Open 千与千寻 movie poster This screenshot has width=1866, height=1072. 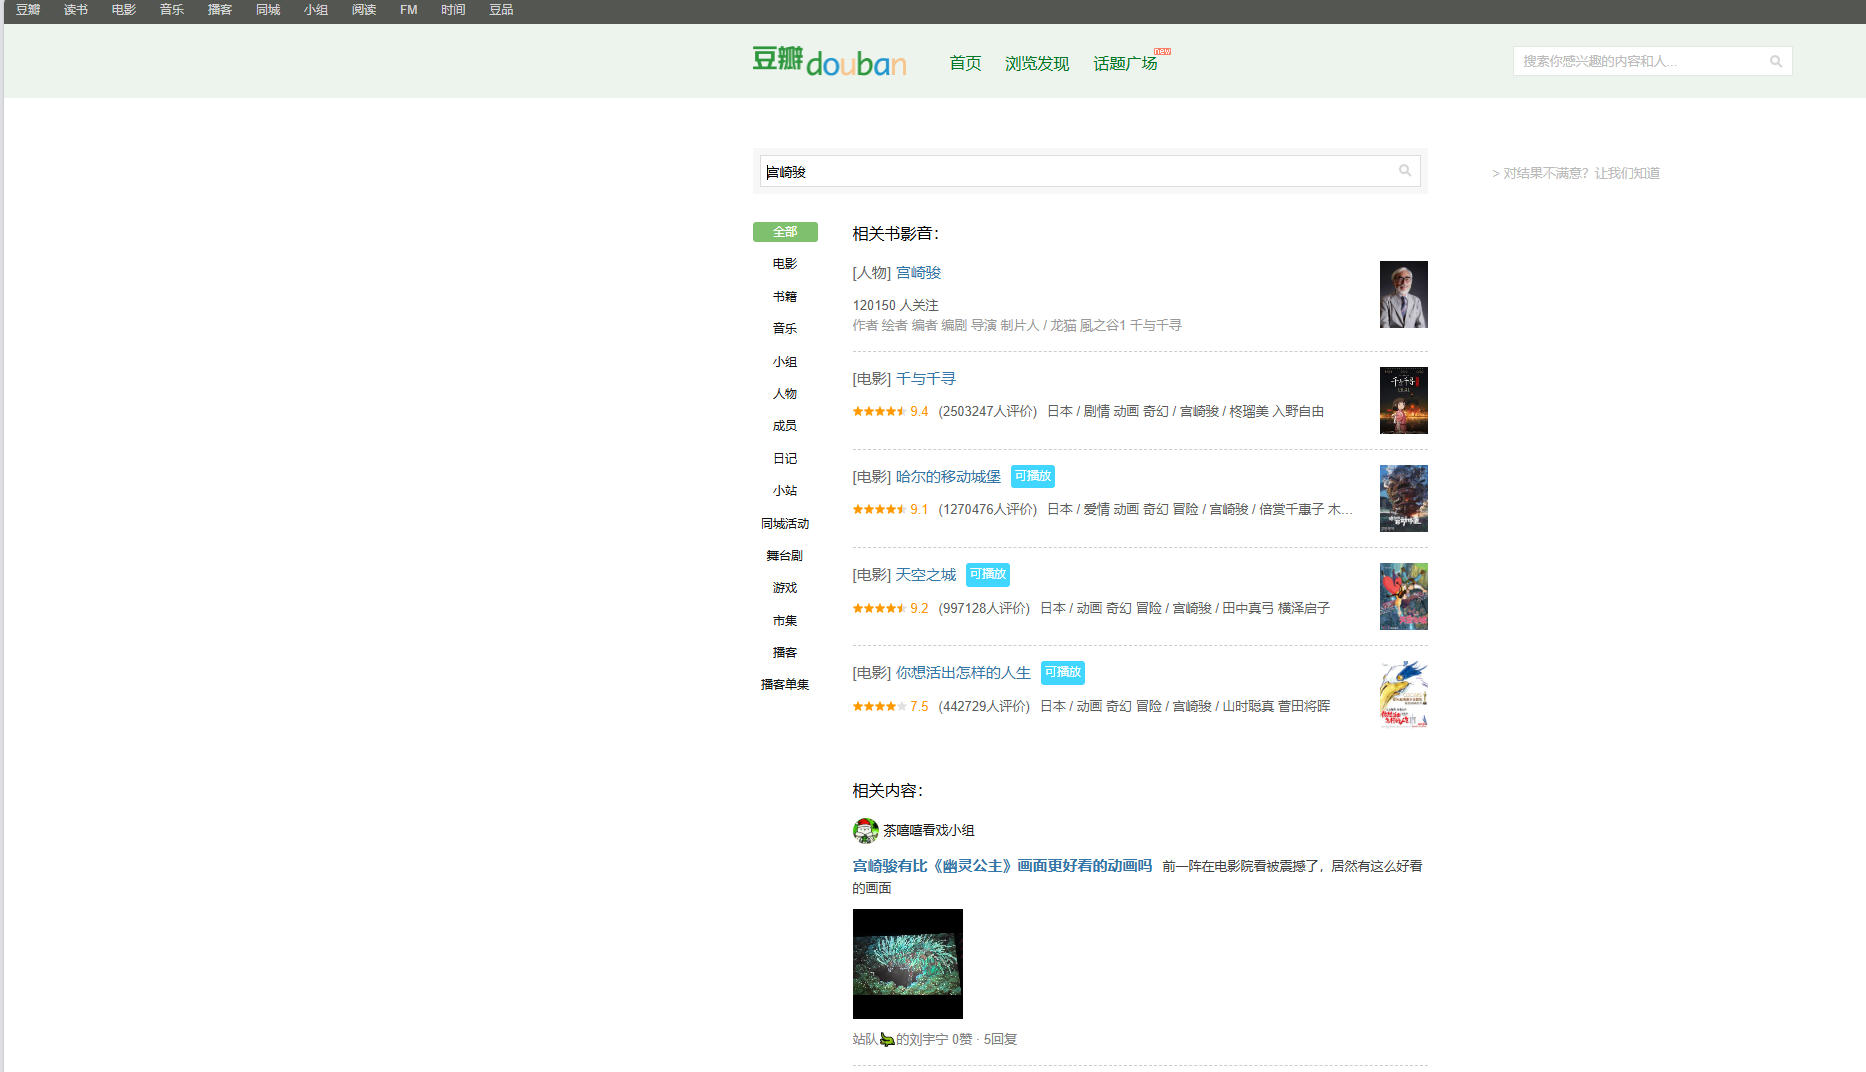(1403, 401)
